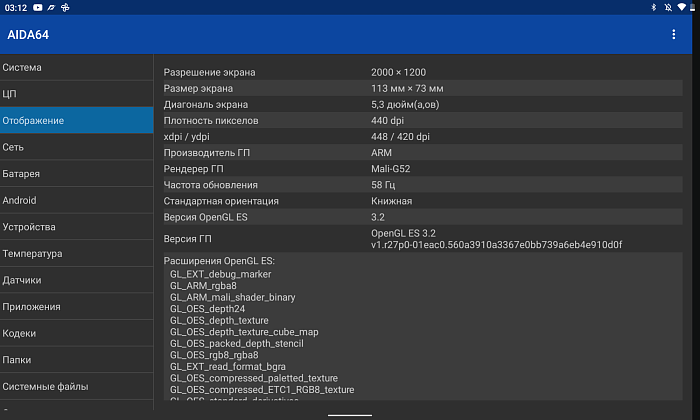Open the Android category

[76, 200]
